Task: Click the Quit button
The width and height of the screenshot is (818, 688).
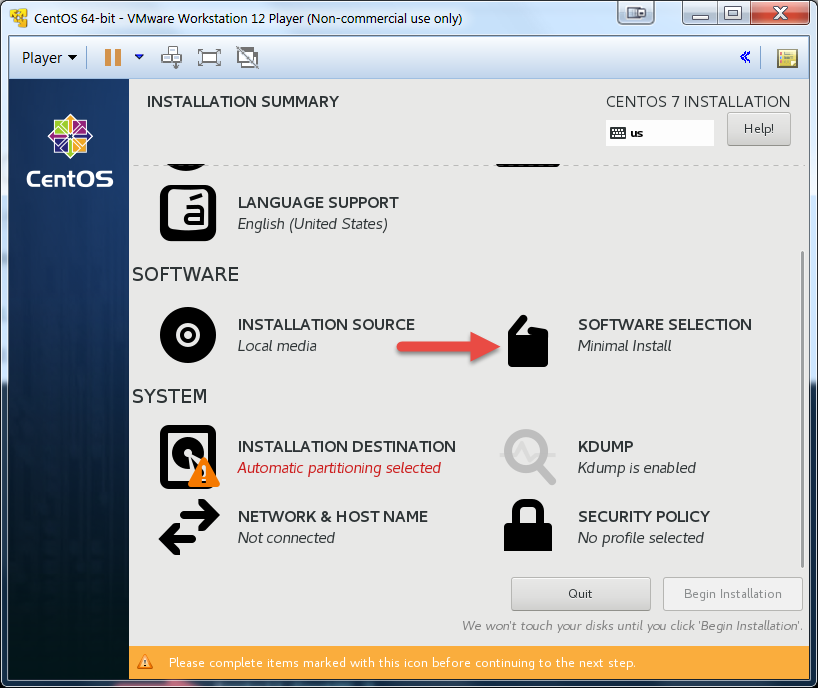Action: 581,594
